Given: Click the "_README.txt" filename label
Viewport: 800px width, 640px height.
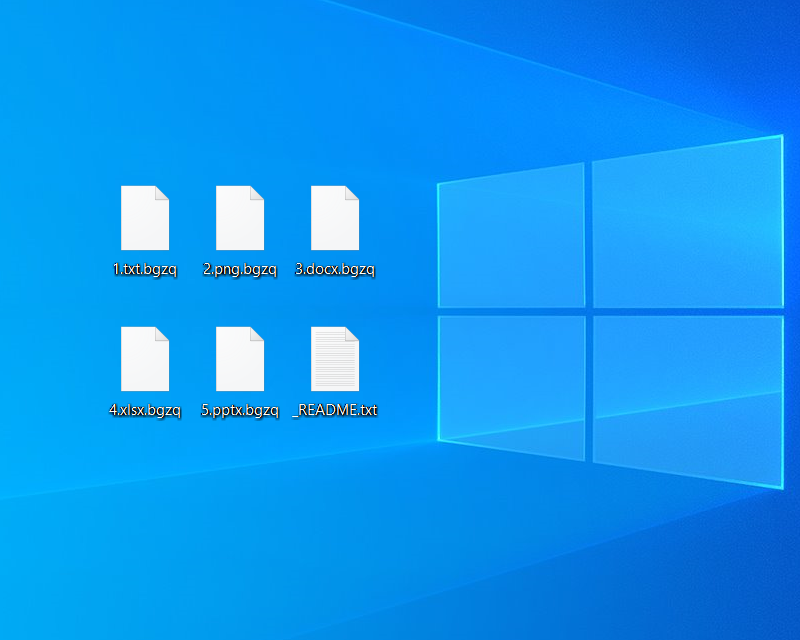Looking at the screenshot, I should [334, 410].
